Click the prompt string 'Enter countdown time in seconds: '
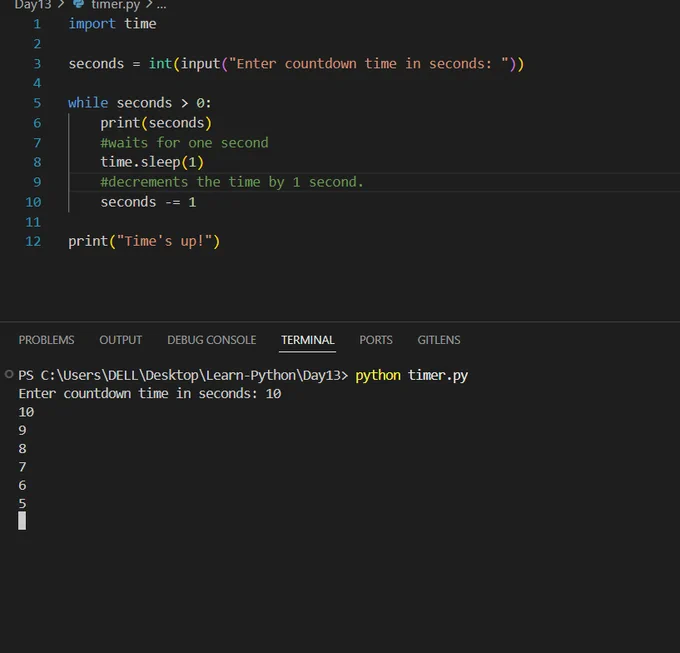 coord(369,64)
